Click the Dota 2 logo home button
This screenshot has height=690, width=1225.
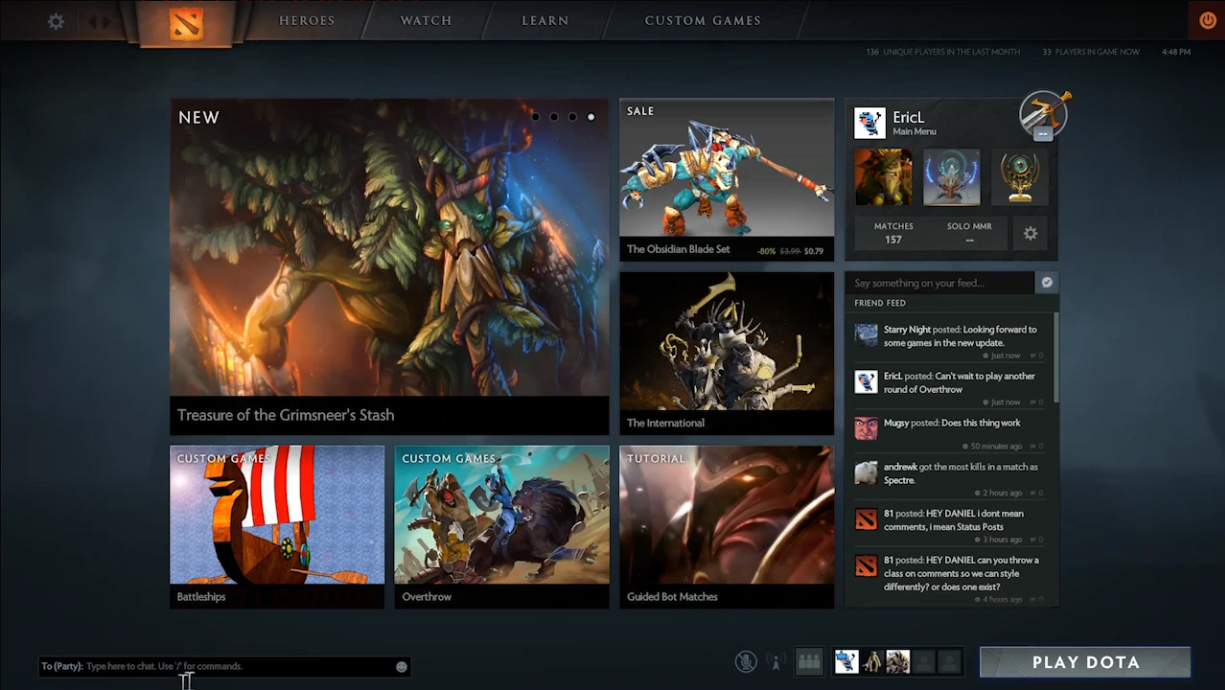[x=186, y=22]
